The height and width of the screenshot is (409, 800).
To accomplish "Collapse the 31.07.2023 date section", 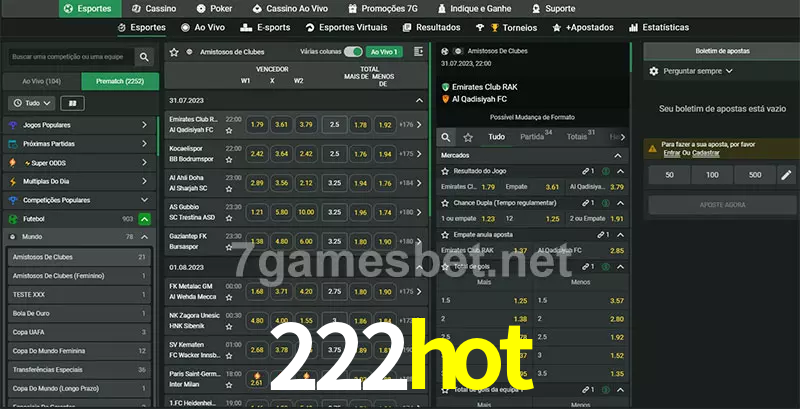I will [419, 101].
